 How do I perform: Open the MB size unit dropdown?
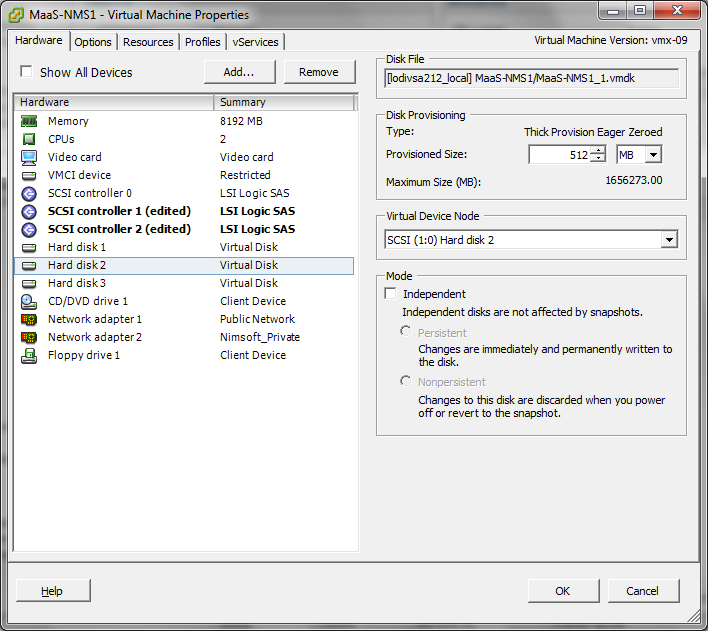point(653,155)
